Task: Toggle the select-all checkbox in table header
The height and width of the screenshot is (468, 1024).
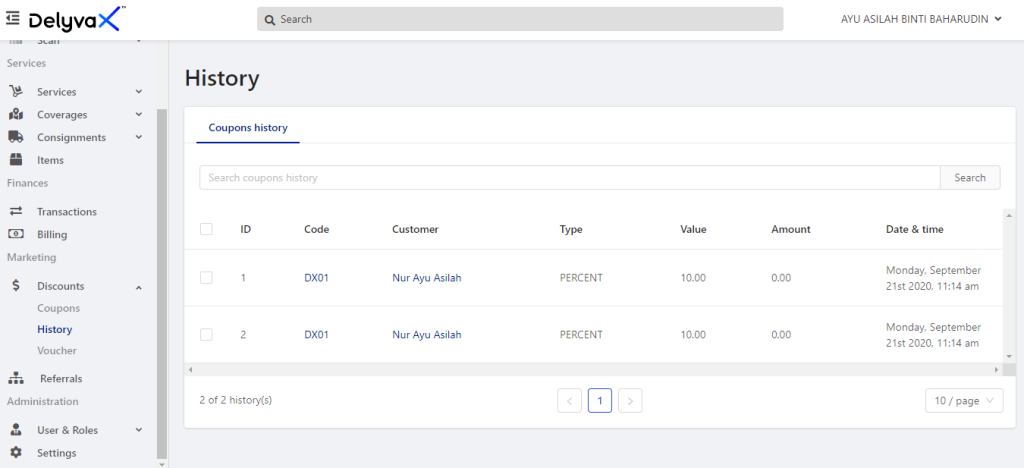Action: [x=206, y=229]
